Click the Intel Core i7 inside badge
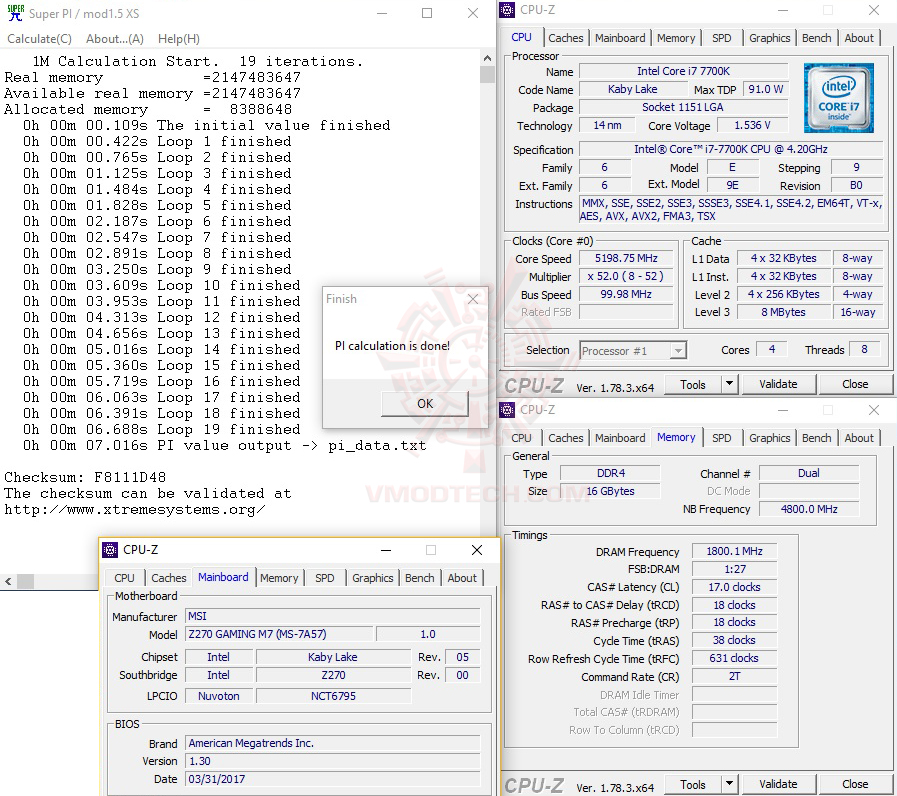The width and height of the screenshot is (897, 796). tap(838, 98)
